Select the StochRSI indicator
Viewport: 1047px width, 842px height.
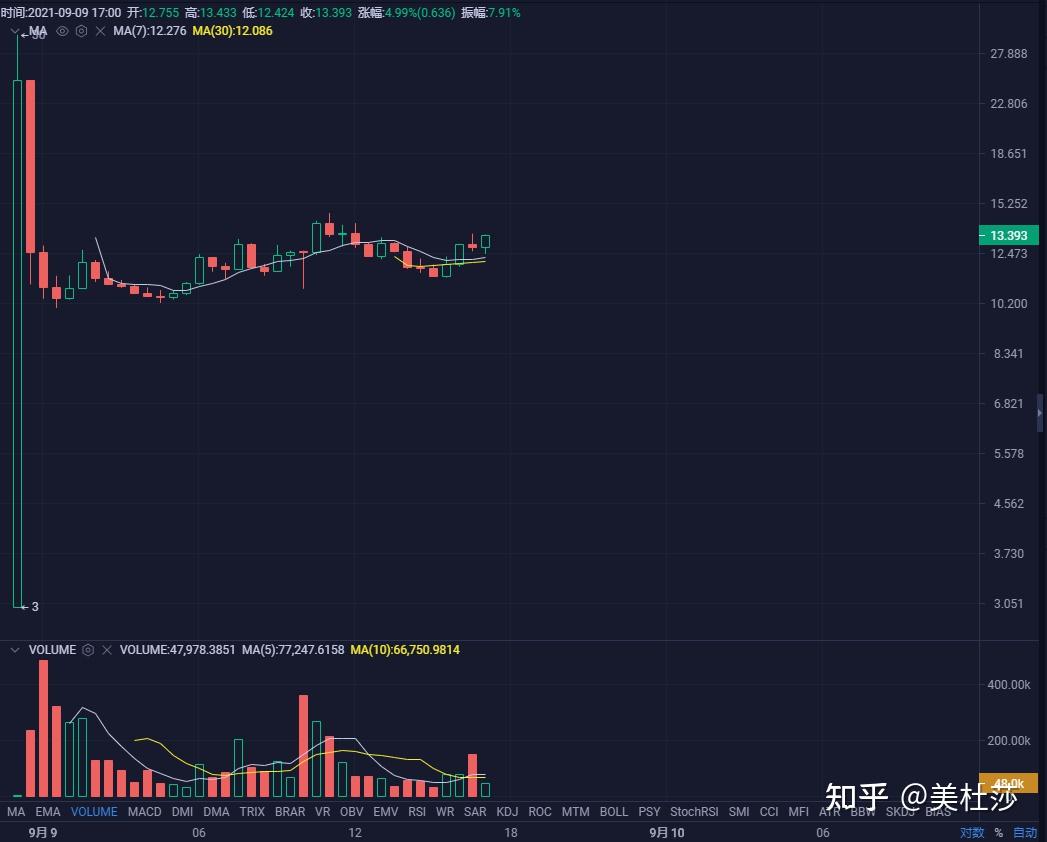pyautogui.click(x=694, y=812)
